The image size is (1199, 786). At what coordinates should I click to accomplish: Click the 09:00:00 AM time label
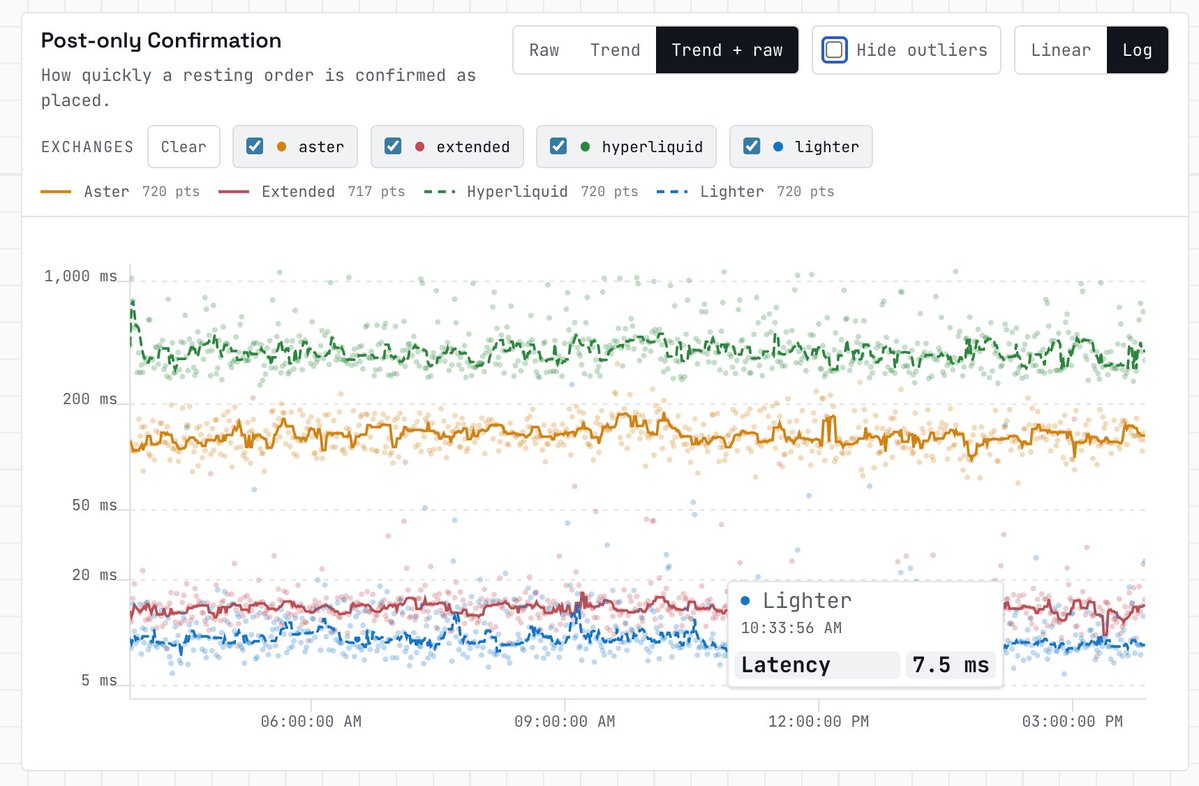[x=565, y=721]
